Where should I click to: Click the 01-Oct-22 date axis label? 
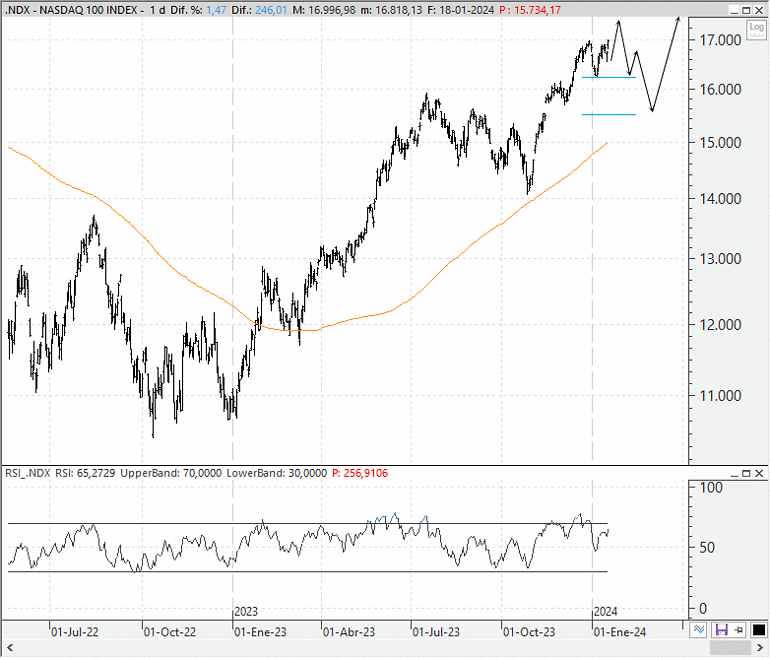click(x=169, y=632)
